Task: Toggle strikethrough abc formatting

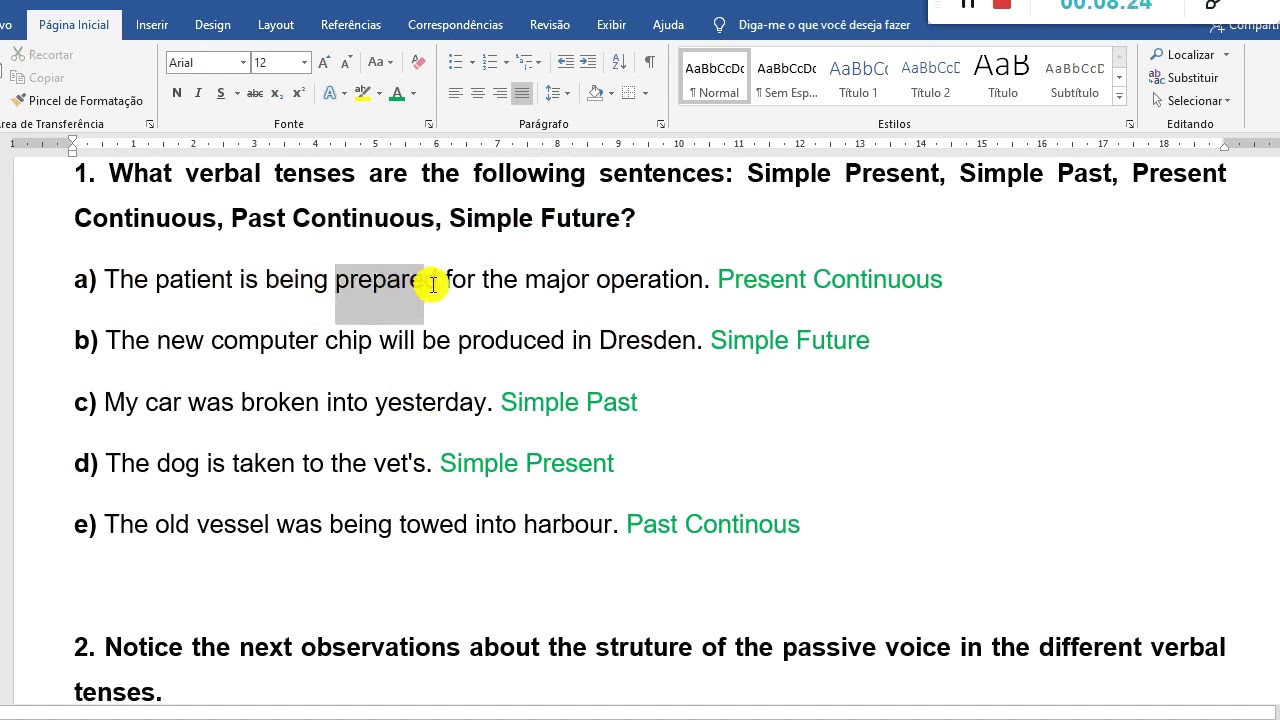Action: (255, 94)
